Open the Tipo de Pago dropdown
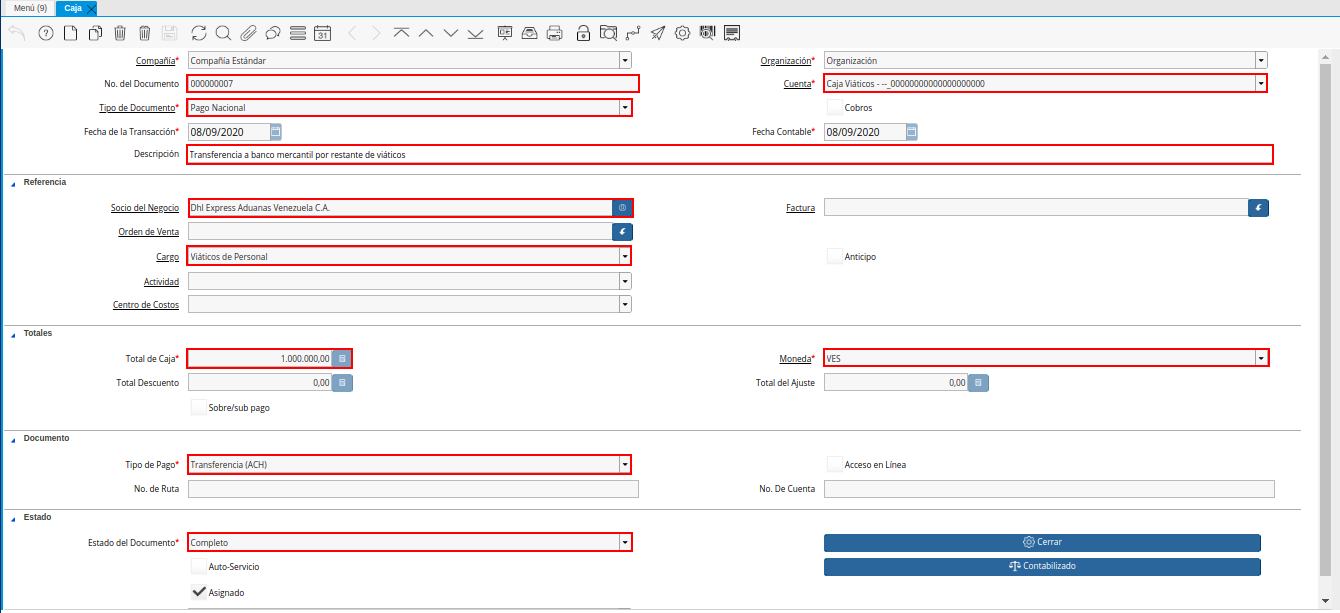 coord(625,464)
